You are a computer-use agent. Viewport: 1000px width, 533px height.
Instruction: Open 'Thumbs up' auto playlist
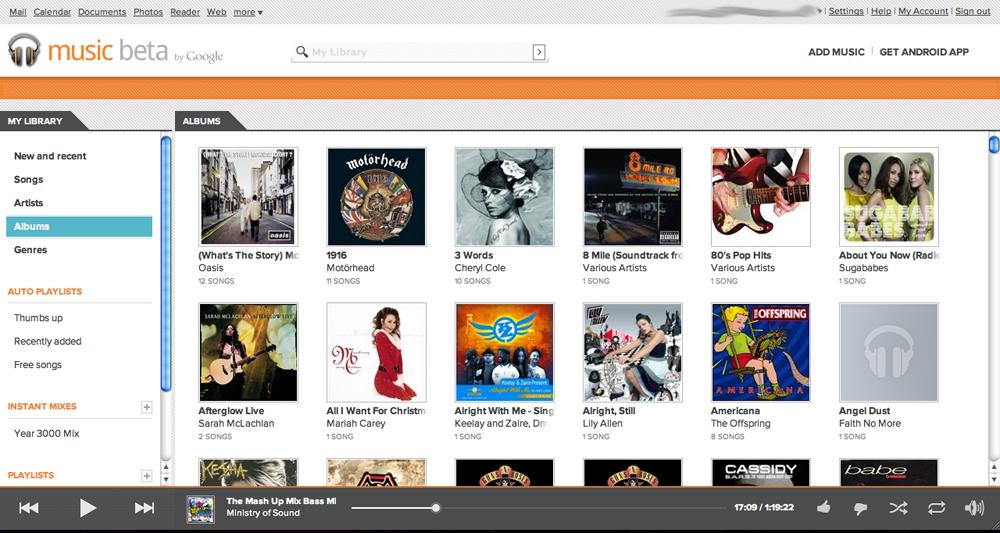click(x=38, y=318)
